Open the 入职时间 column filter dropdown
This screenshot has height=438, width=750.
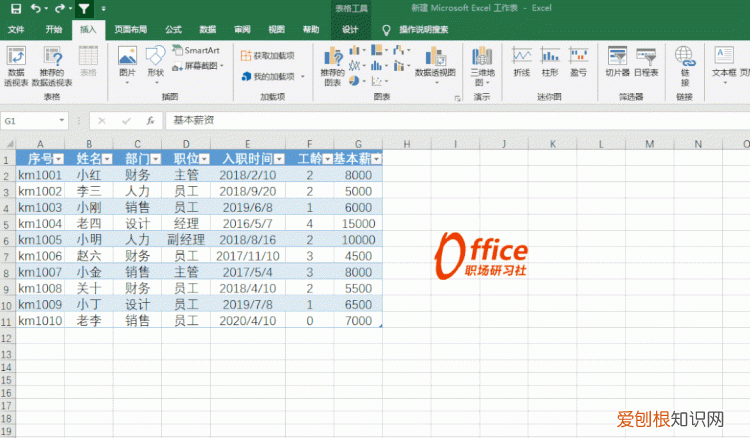coord(279,159)
